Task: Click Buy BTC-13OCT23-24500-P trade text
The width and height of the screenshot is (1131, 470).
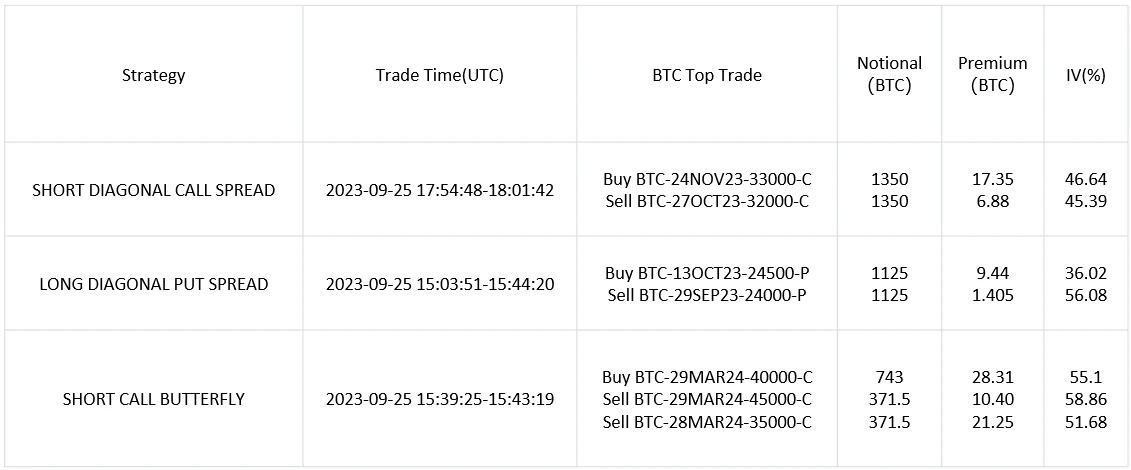Action: [x=707, y=272]
